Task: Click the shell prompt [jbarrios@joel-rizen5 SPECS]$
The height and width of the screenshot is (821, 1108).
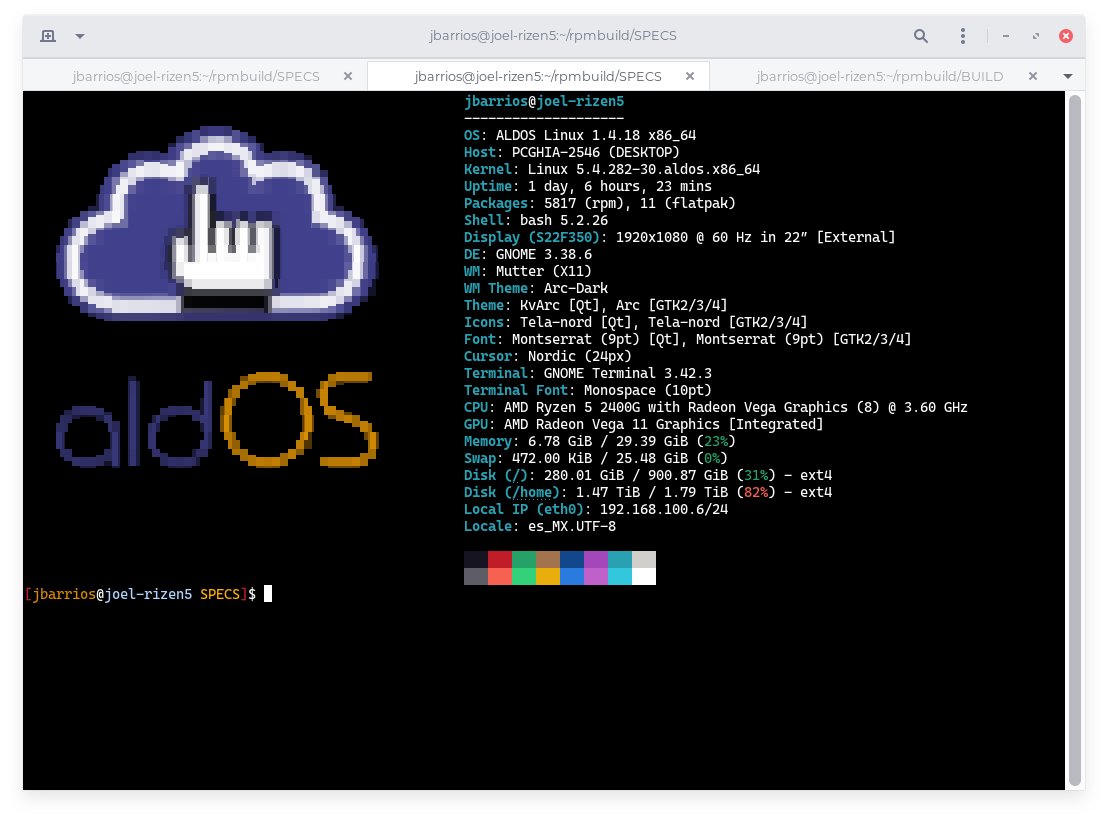Action: (140, 594)
